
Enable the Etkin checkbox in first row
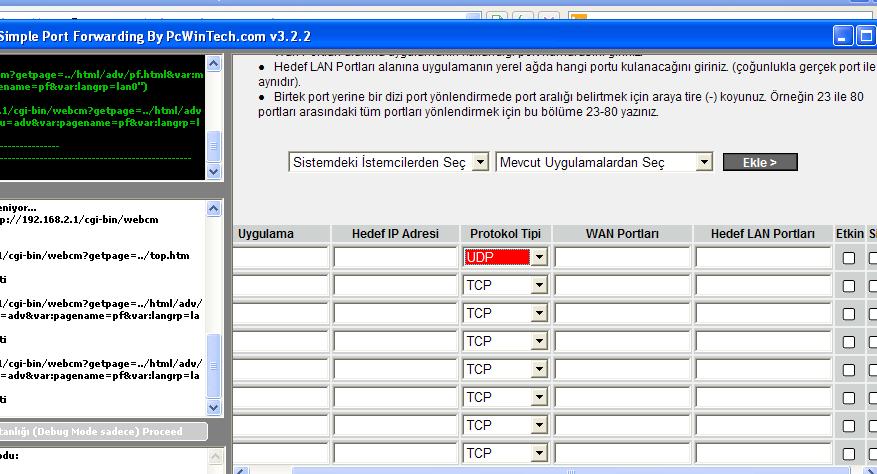[848, 258]
